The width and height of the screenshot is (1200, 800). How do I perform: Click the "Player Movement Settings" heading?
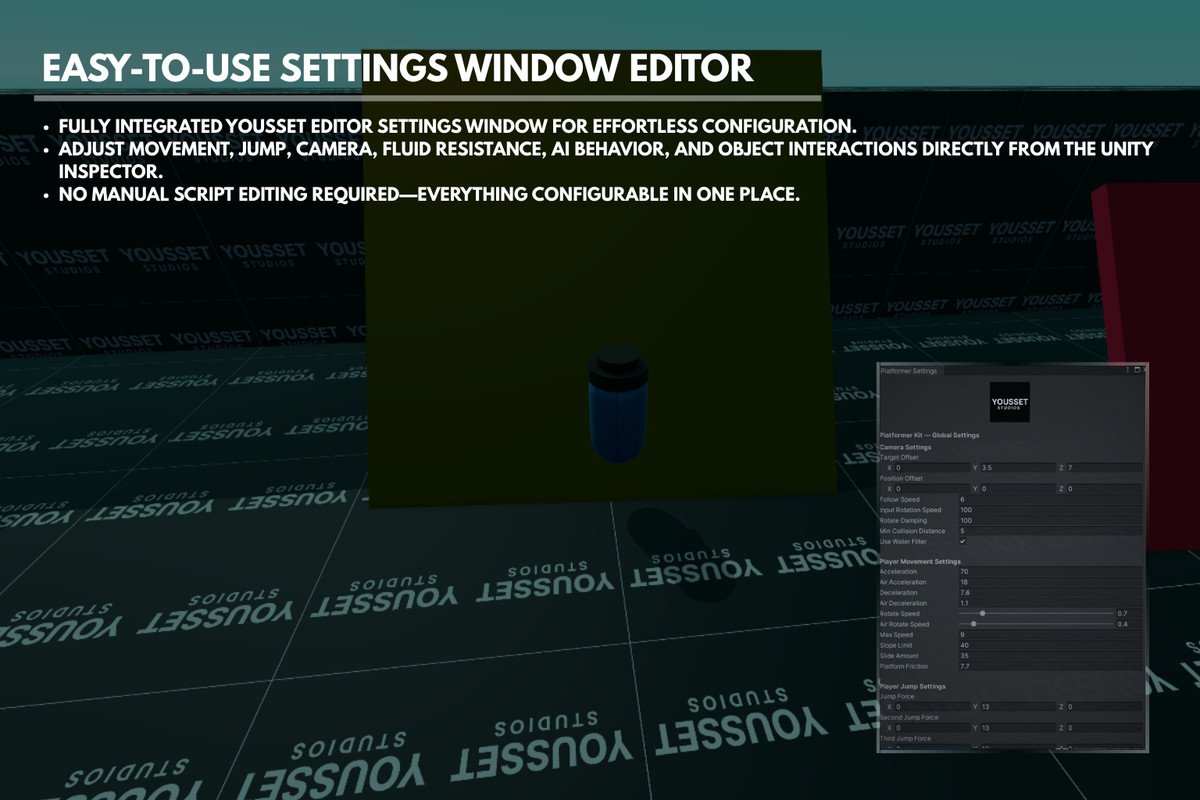click(x=918, y=561)
